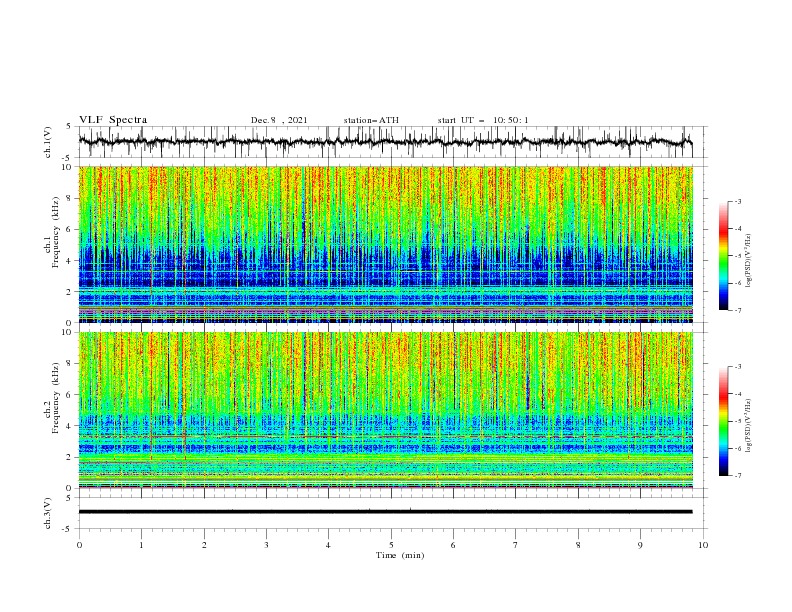Viewport: 792px width, 612px height.
Task: Click the "-4" tick on ch.2 colorbar
Action: click(737, 394)
